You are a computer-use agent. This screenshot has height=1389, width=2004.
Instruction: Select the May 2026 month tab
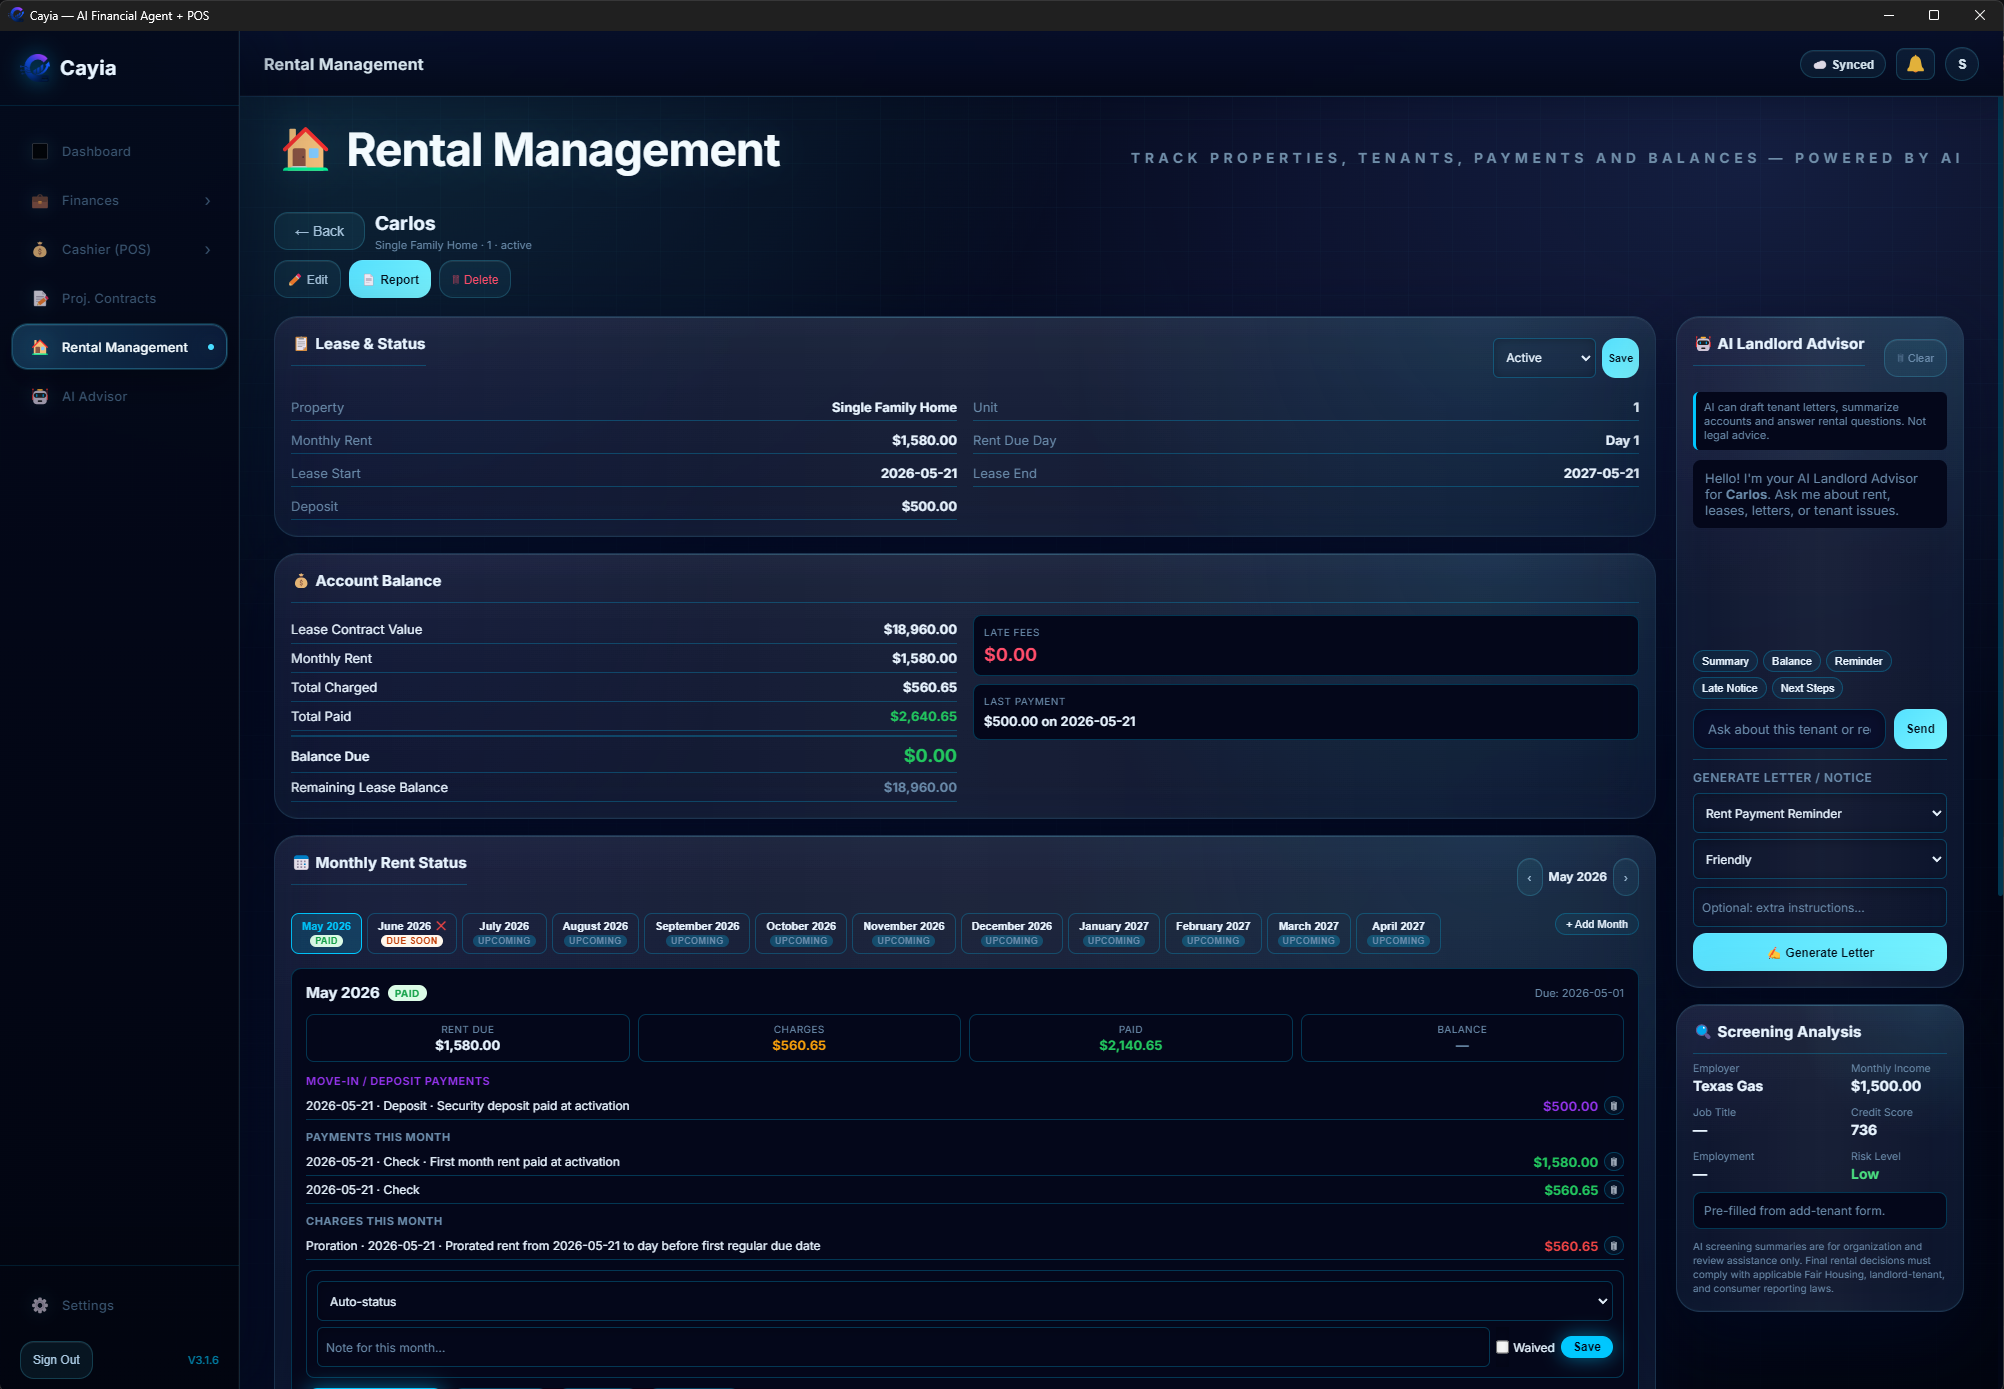(326, 933)
